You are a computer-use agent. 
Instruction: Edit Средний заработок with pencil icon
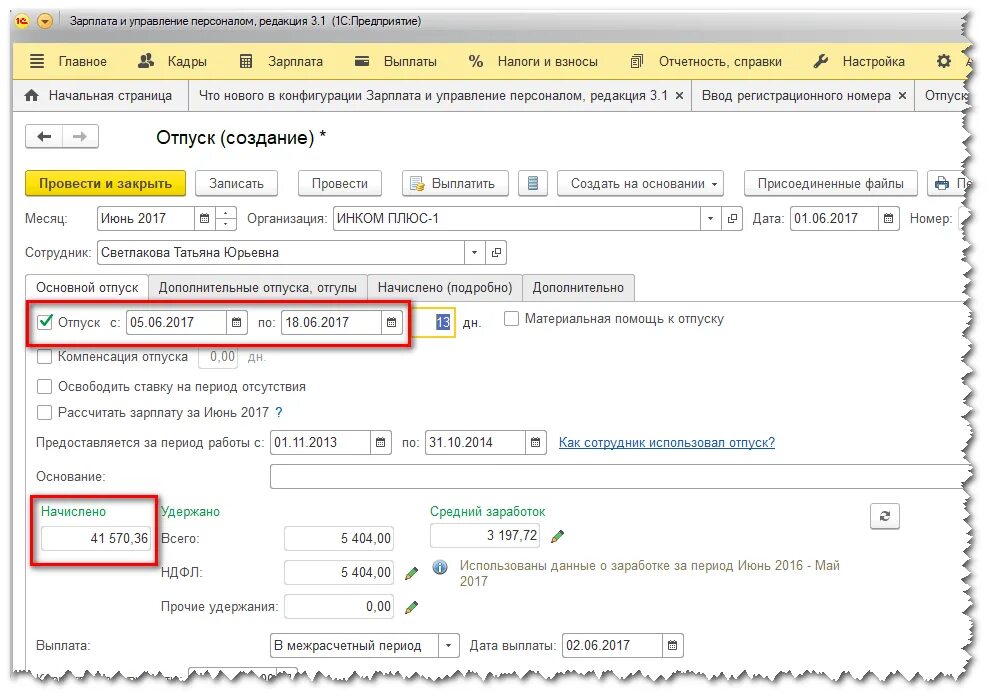click(558, 536)
